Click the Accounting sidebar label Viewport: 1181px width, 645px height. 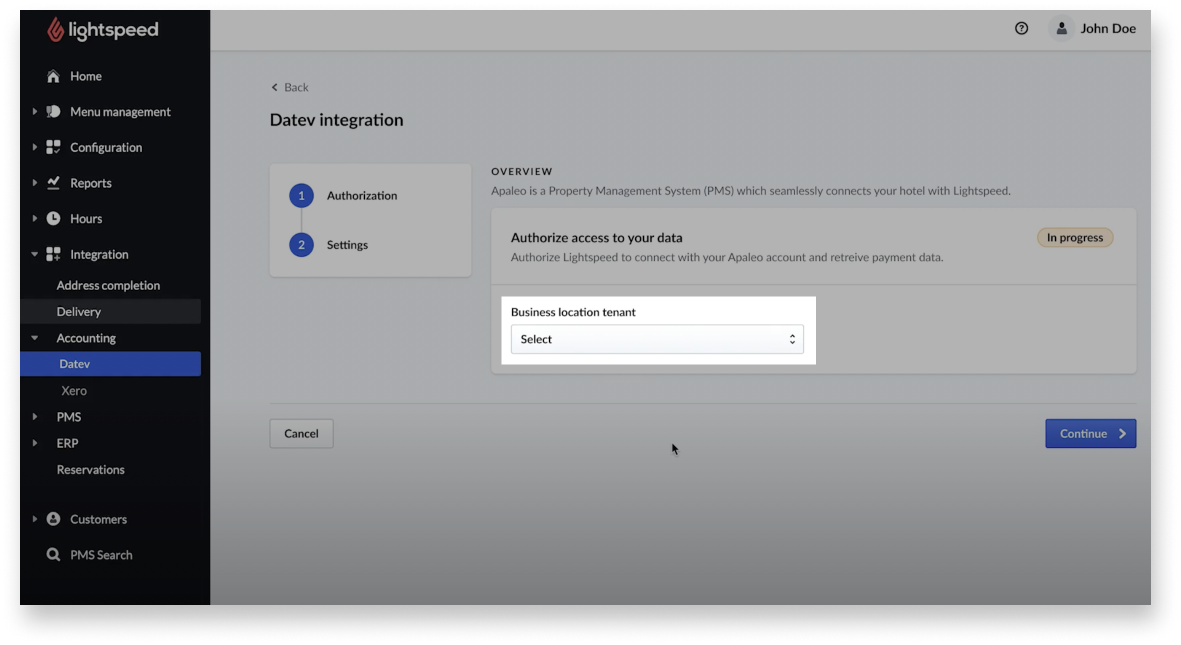pyautogui.click(x=86, y=338)
